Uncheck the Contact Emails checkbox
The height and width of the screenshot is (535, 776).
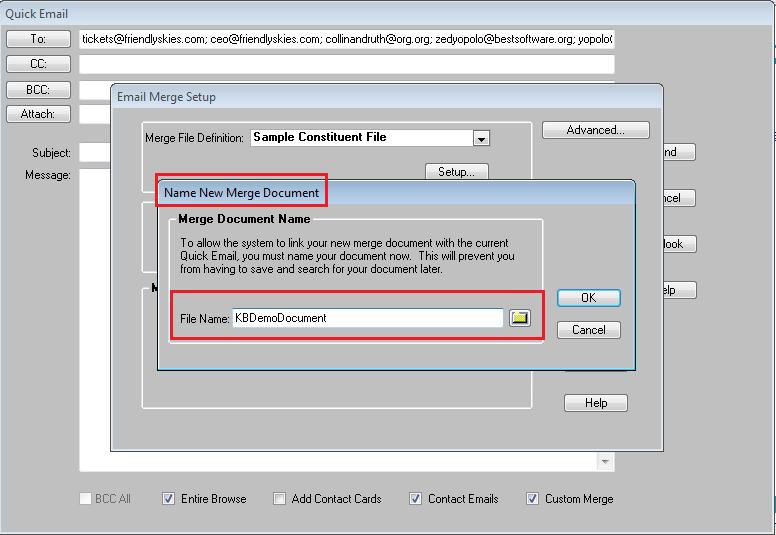pos(416,498)
